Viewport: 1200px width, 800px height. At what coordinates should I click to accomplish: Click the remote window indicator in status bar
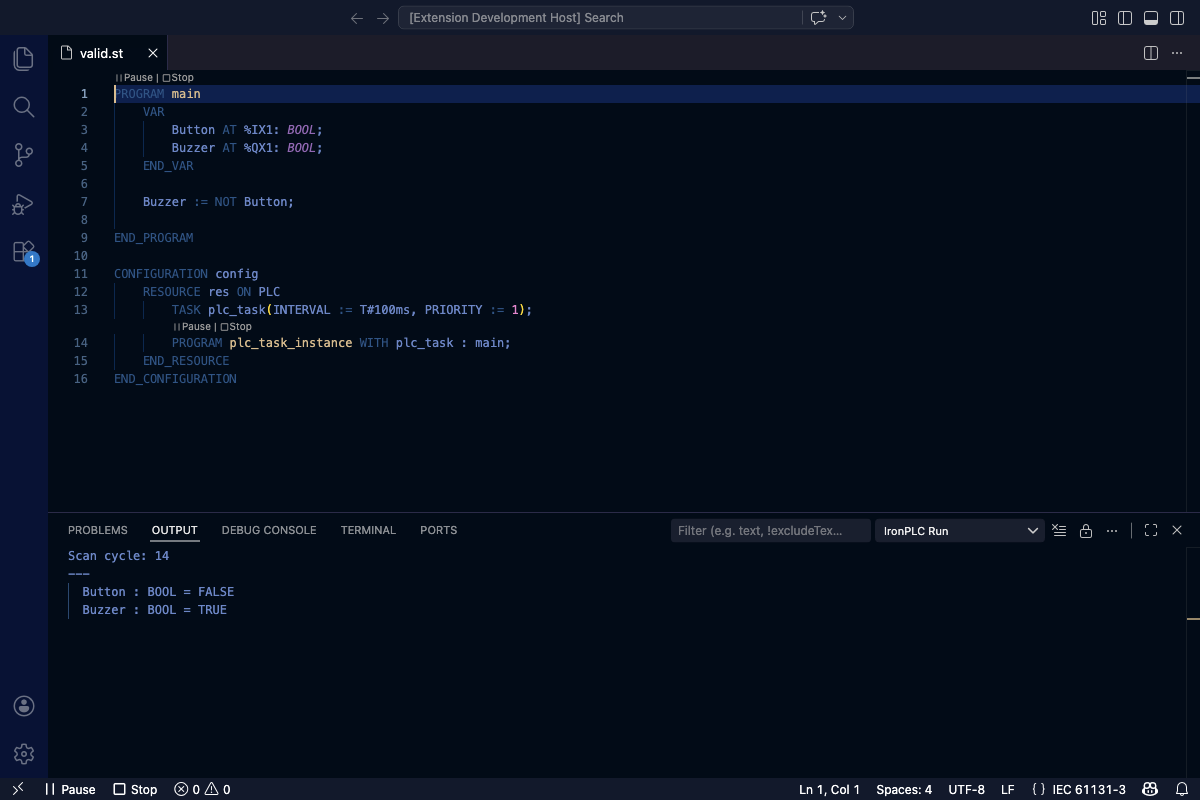pos(17,789)
